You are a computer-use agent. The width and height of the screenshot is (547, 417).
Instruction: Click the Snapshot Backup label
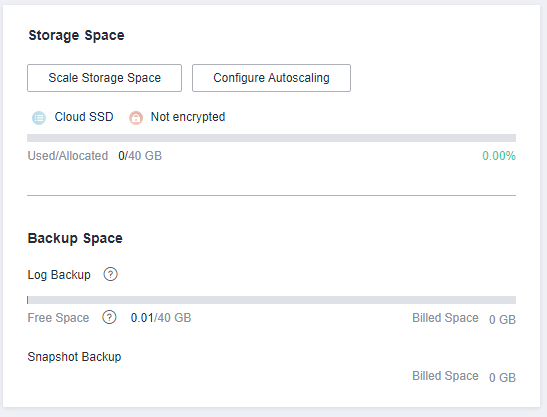[74, 357]
